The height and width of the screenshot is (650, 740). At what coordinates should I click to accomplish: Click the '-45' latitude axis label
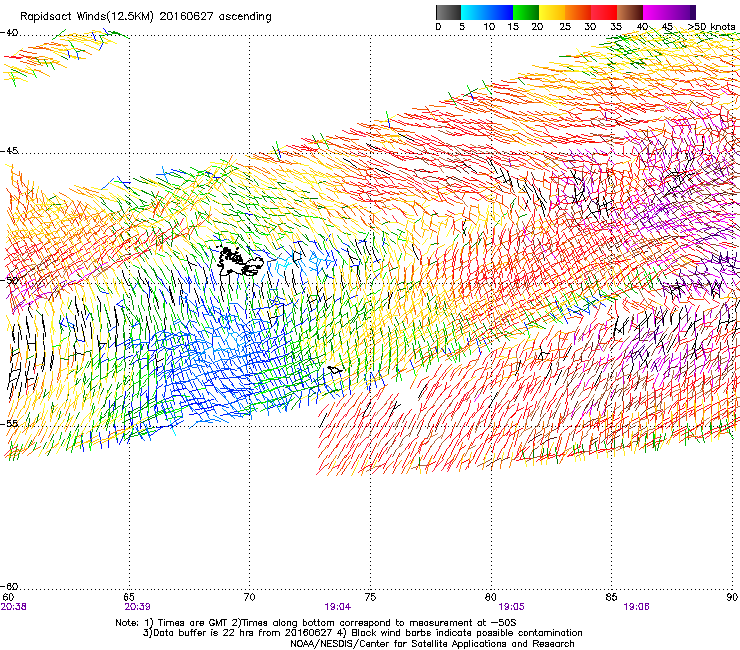tap(9, 151)
